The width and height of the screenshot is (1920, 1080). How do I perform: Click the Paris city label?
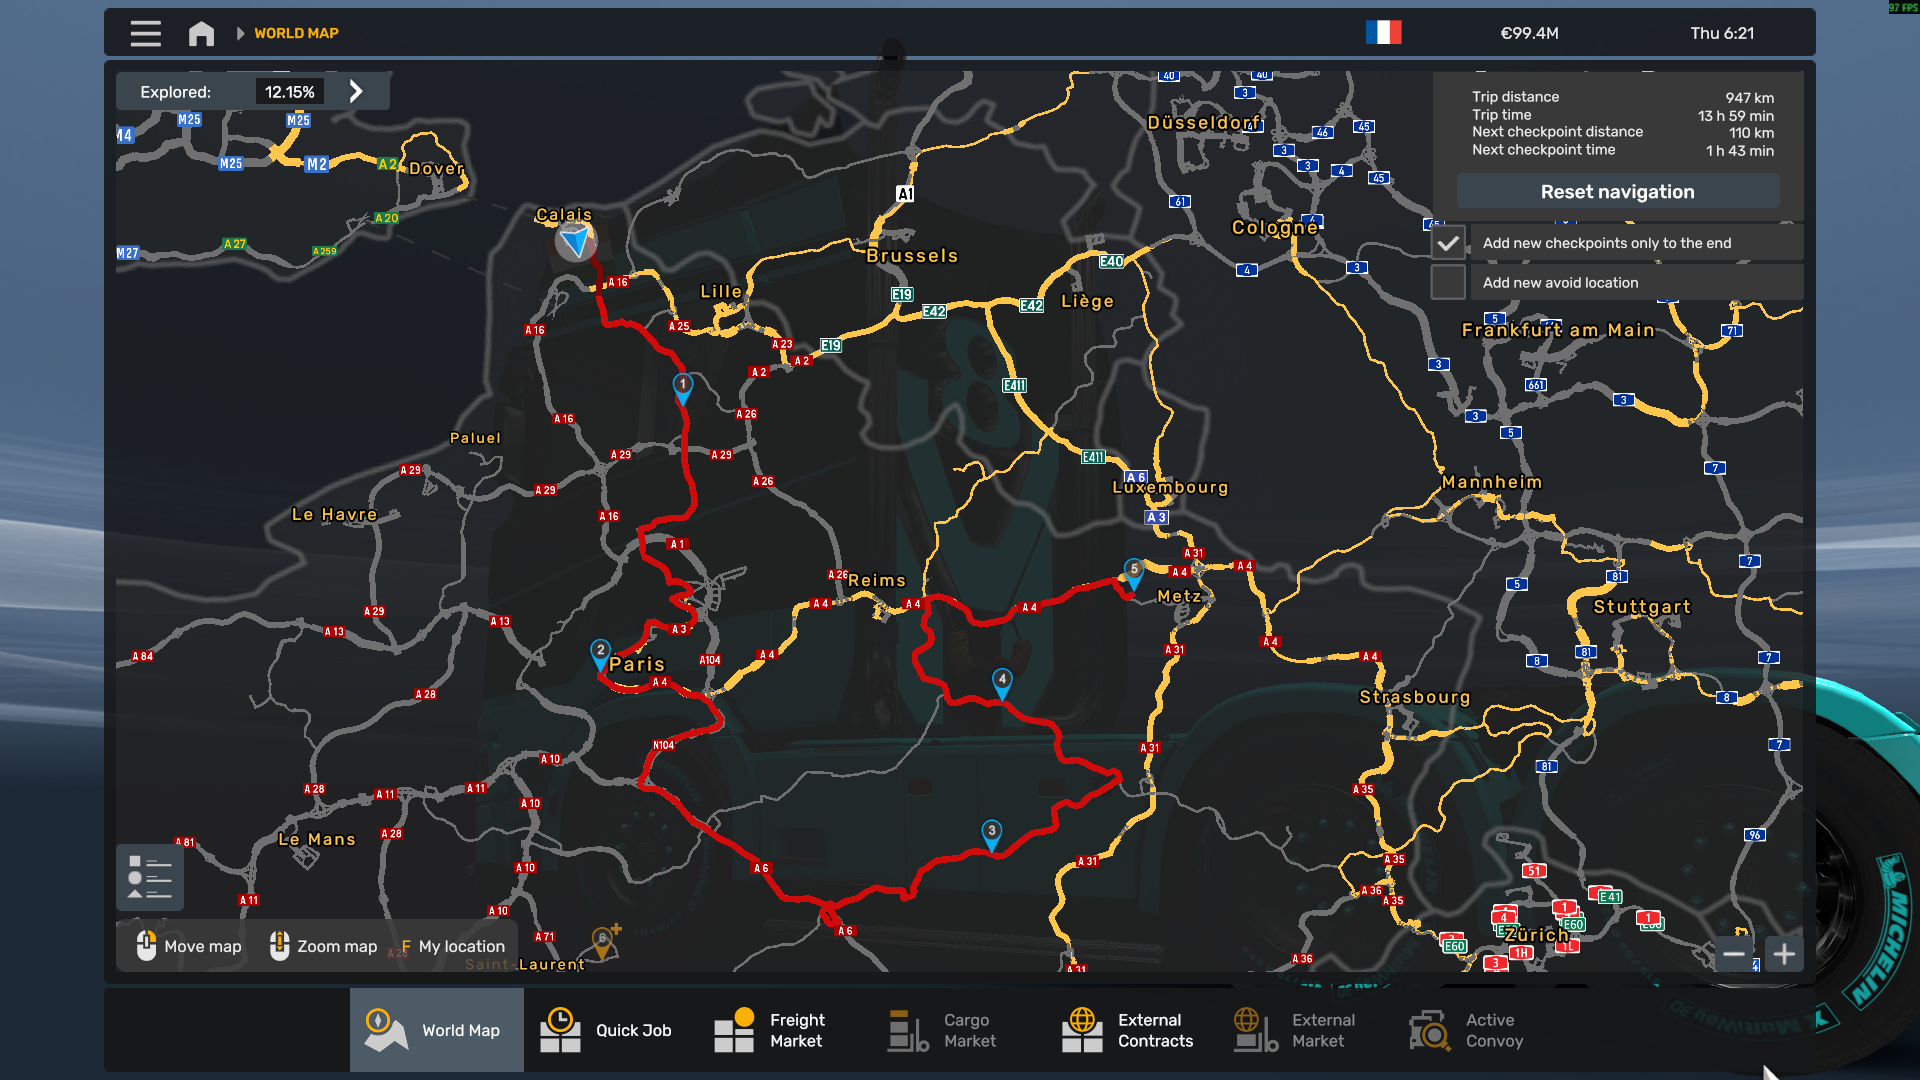click(637, 664)
